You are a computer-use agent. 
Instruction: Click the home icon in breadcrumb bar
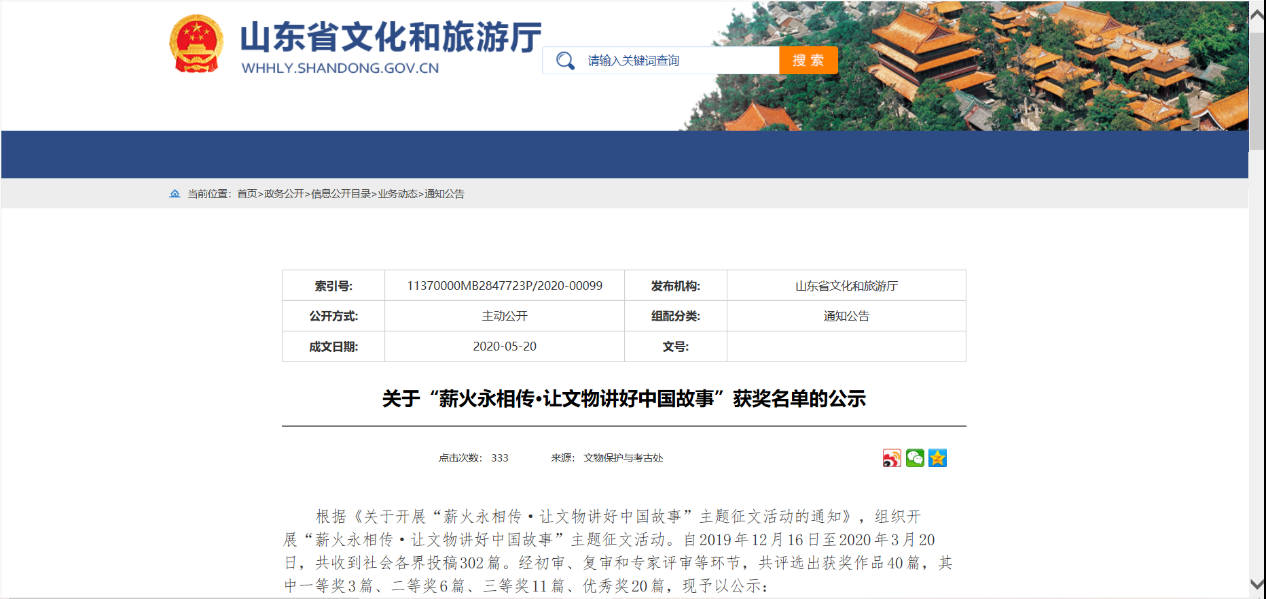[x=175, y=194]
